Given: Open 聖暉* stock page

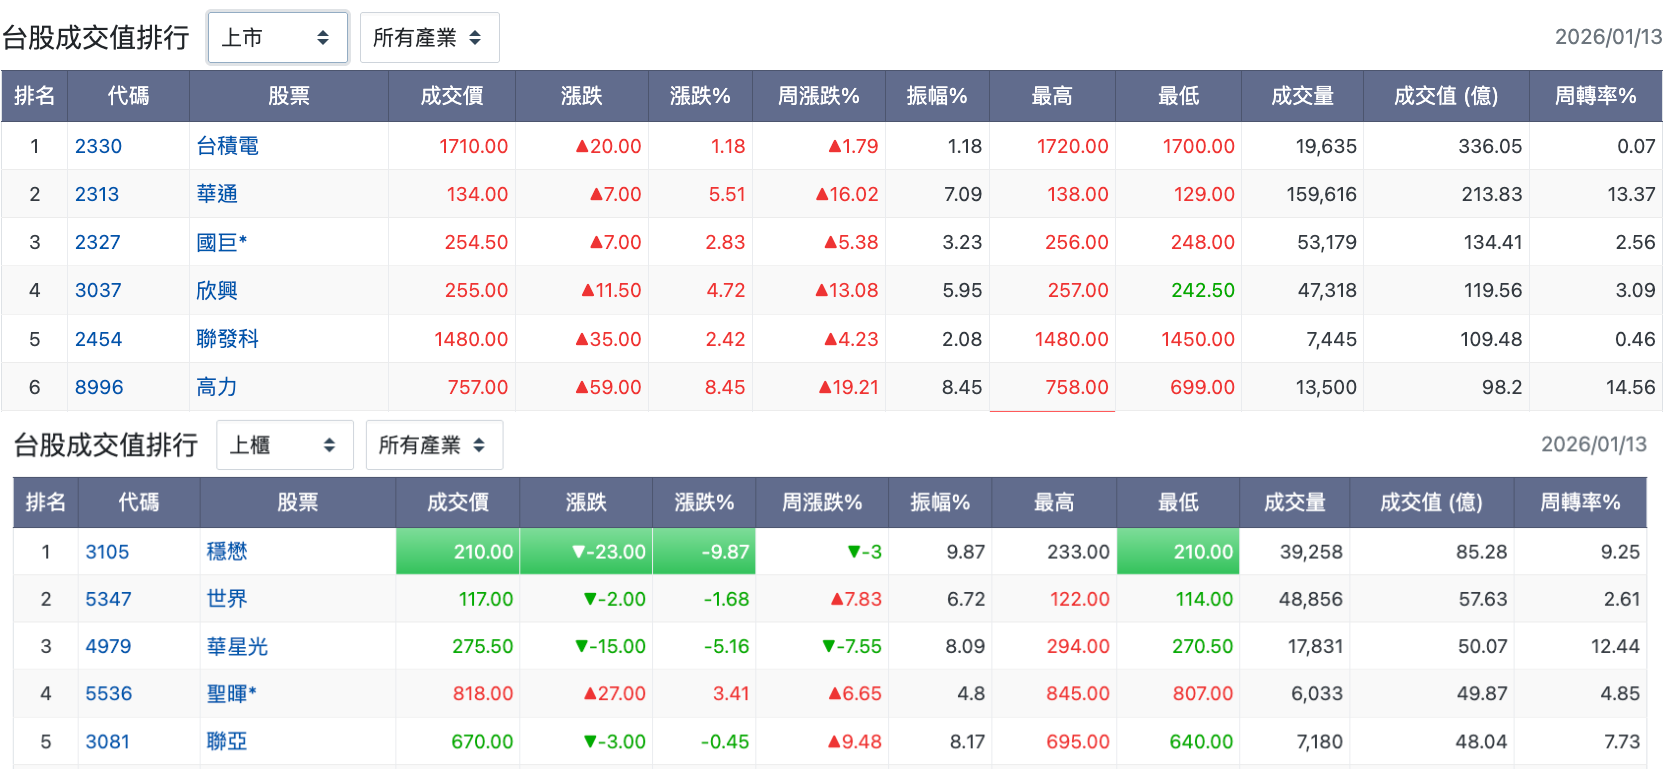Looking at the screenshot, I should pyautogui.click(x=232, y=694).
